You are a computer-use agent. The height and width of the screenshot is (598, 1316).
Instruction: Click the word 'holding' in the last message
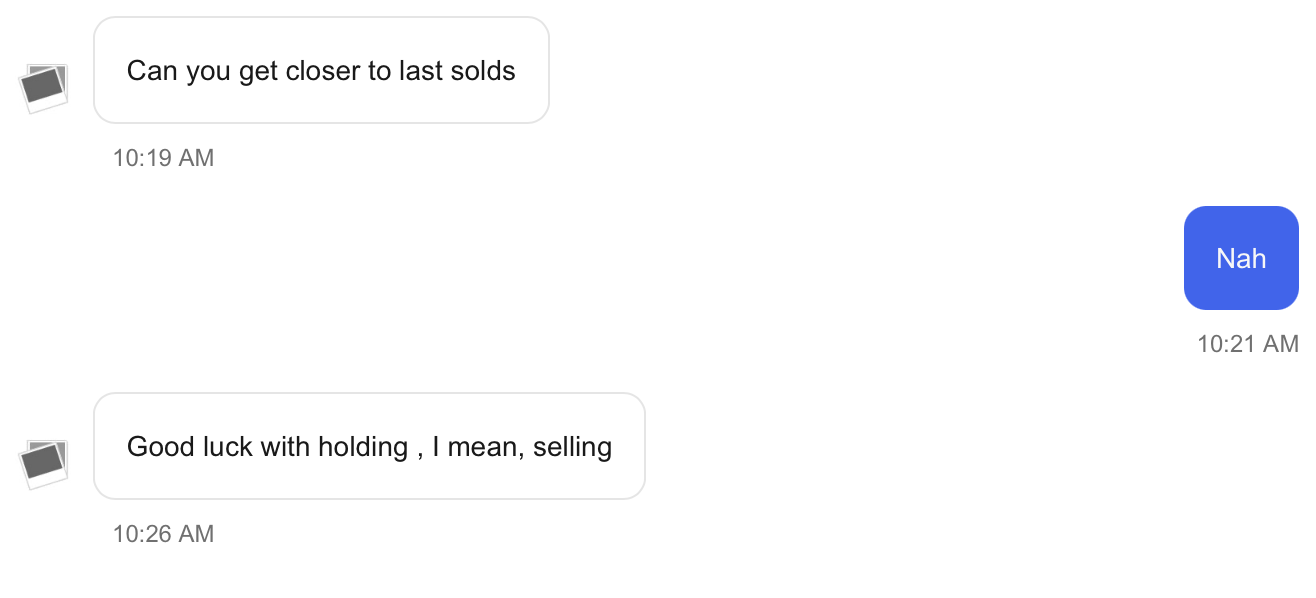tap(363, 447)
